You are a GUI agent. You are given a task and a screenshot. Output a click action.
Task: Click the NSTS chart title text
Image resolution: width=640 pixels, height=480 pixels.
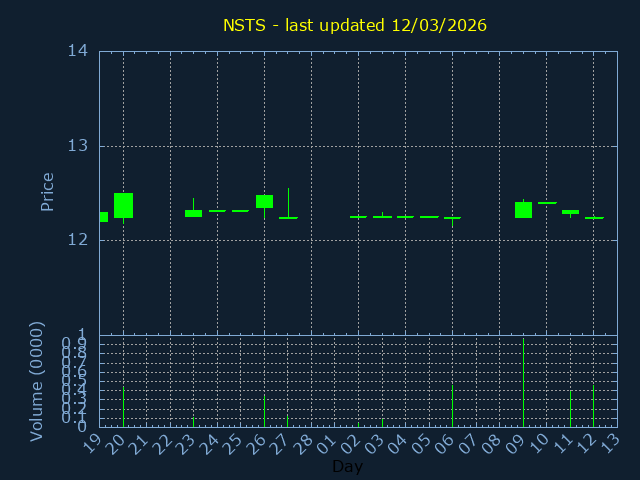coord(355,25)
